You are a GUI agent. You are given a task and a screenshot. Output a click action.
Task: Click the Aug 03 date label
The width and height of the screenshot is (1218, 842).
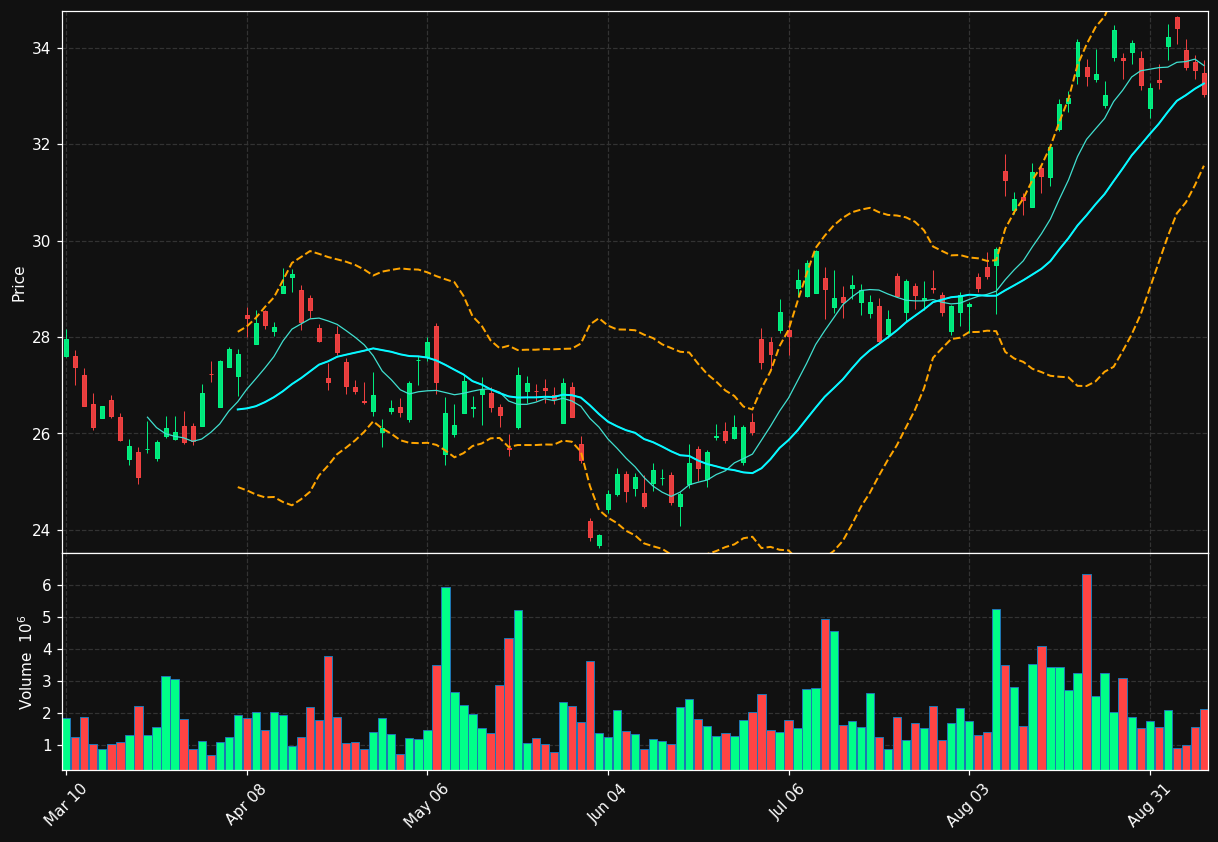click(967, 803)
